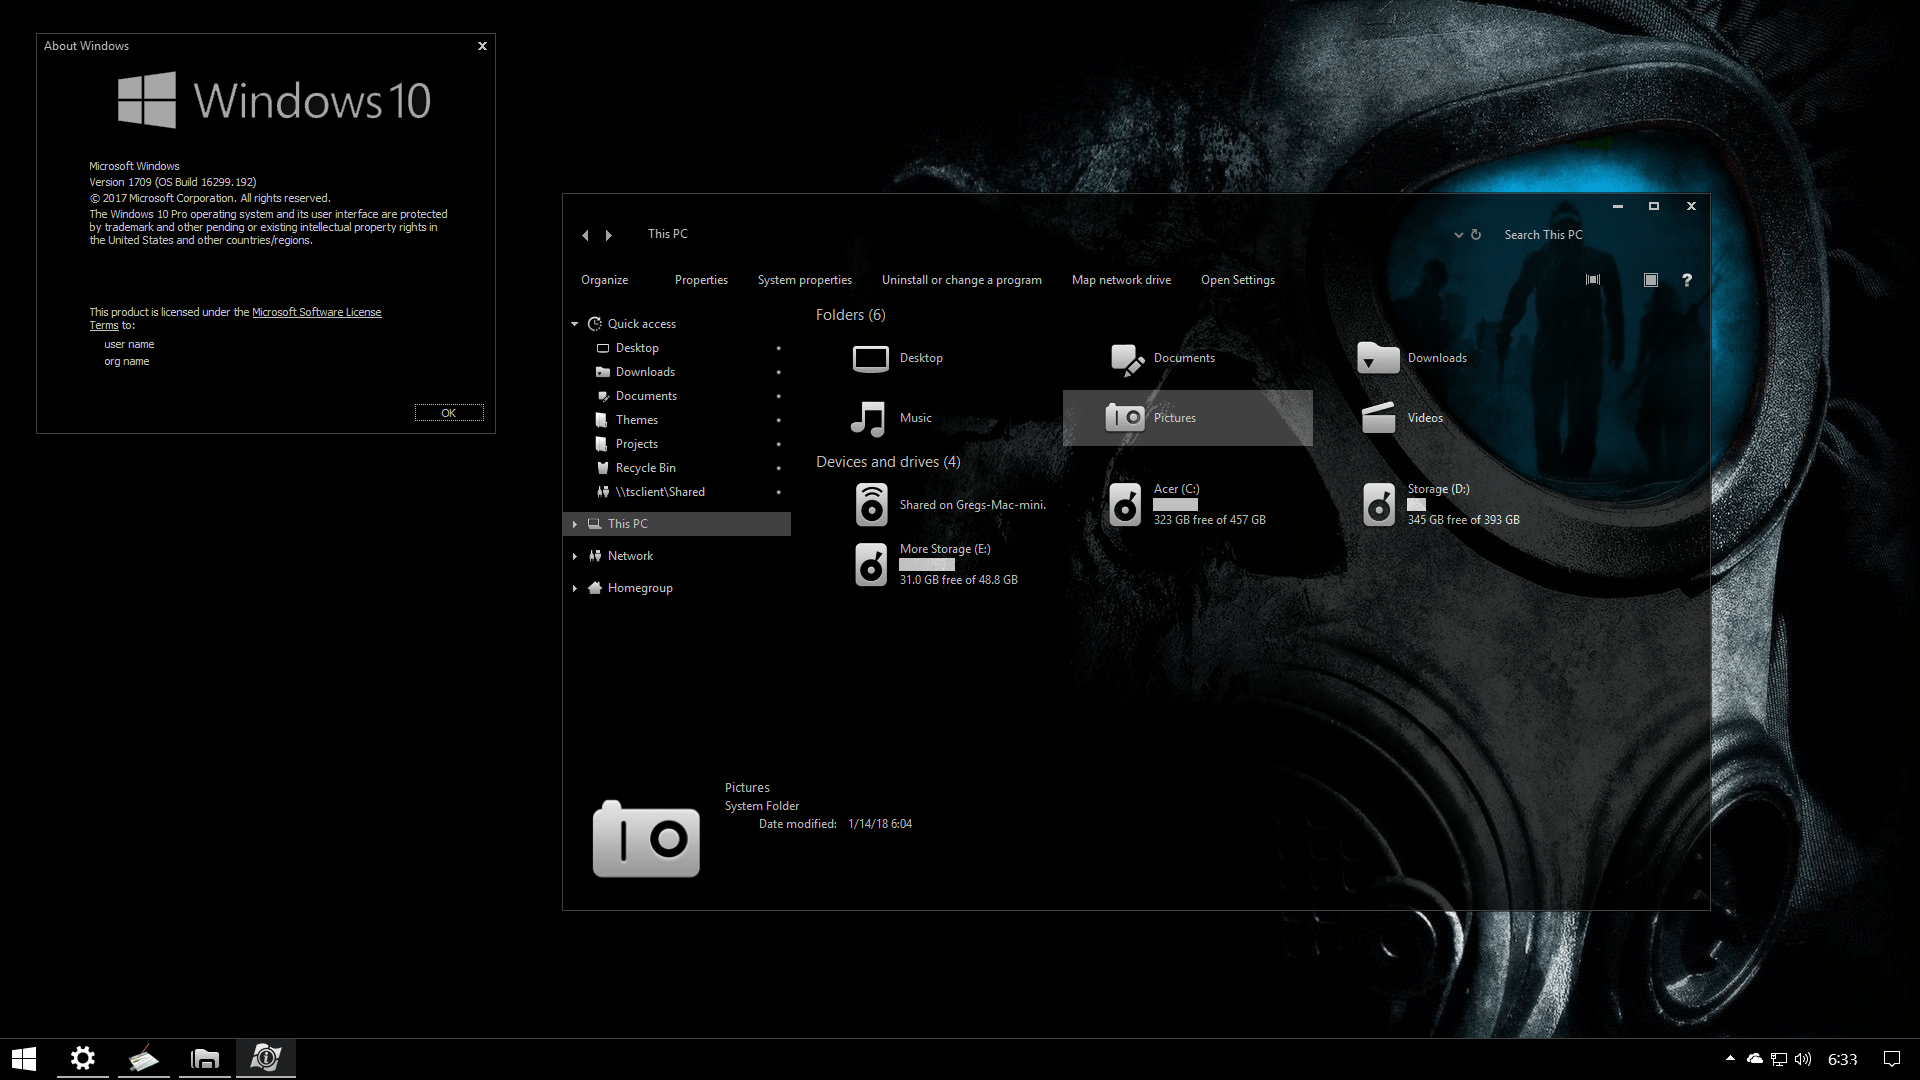This screenshot has width=1920, height=1080.
Task: Open the Organize menu
Action: [x=604, y=280]
